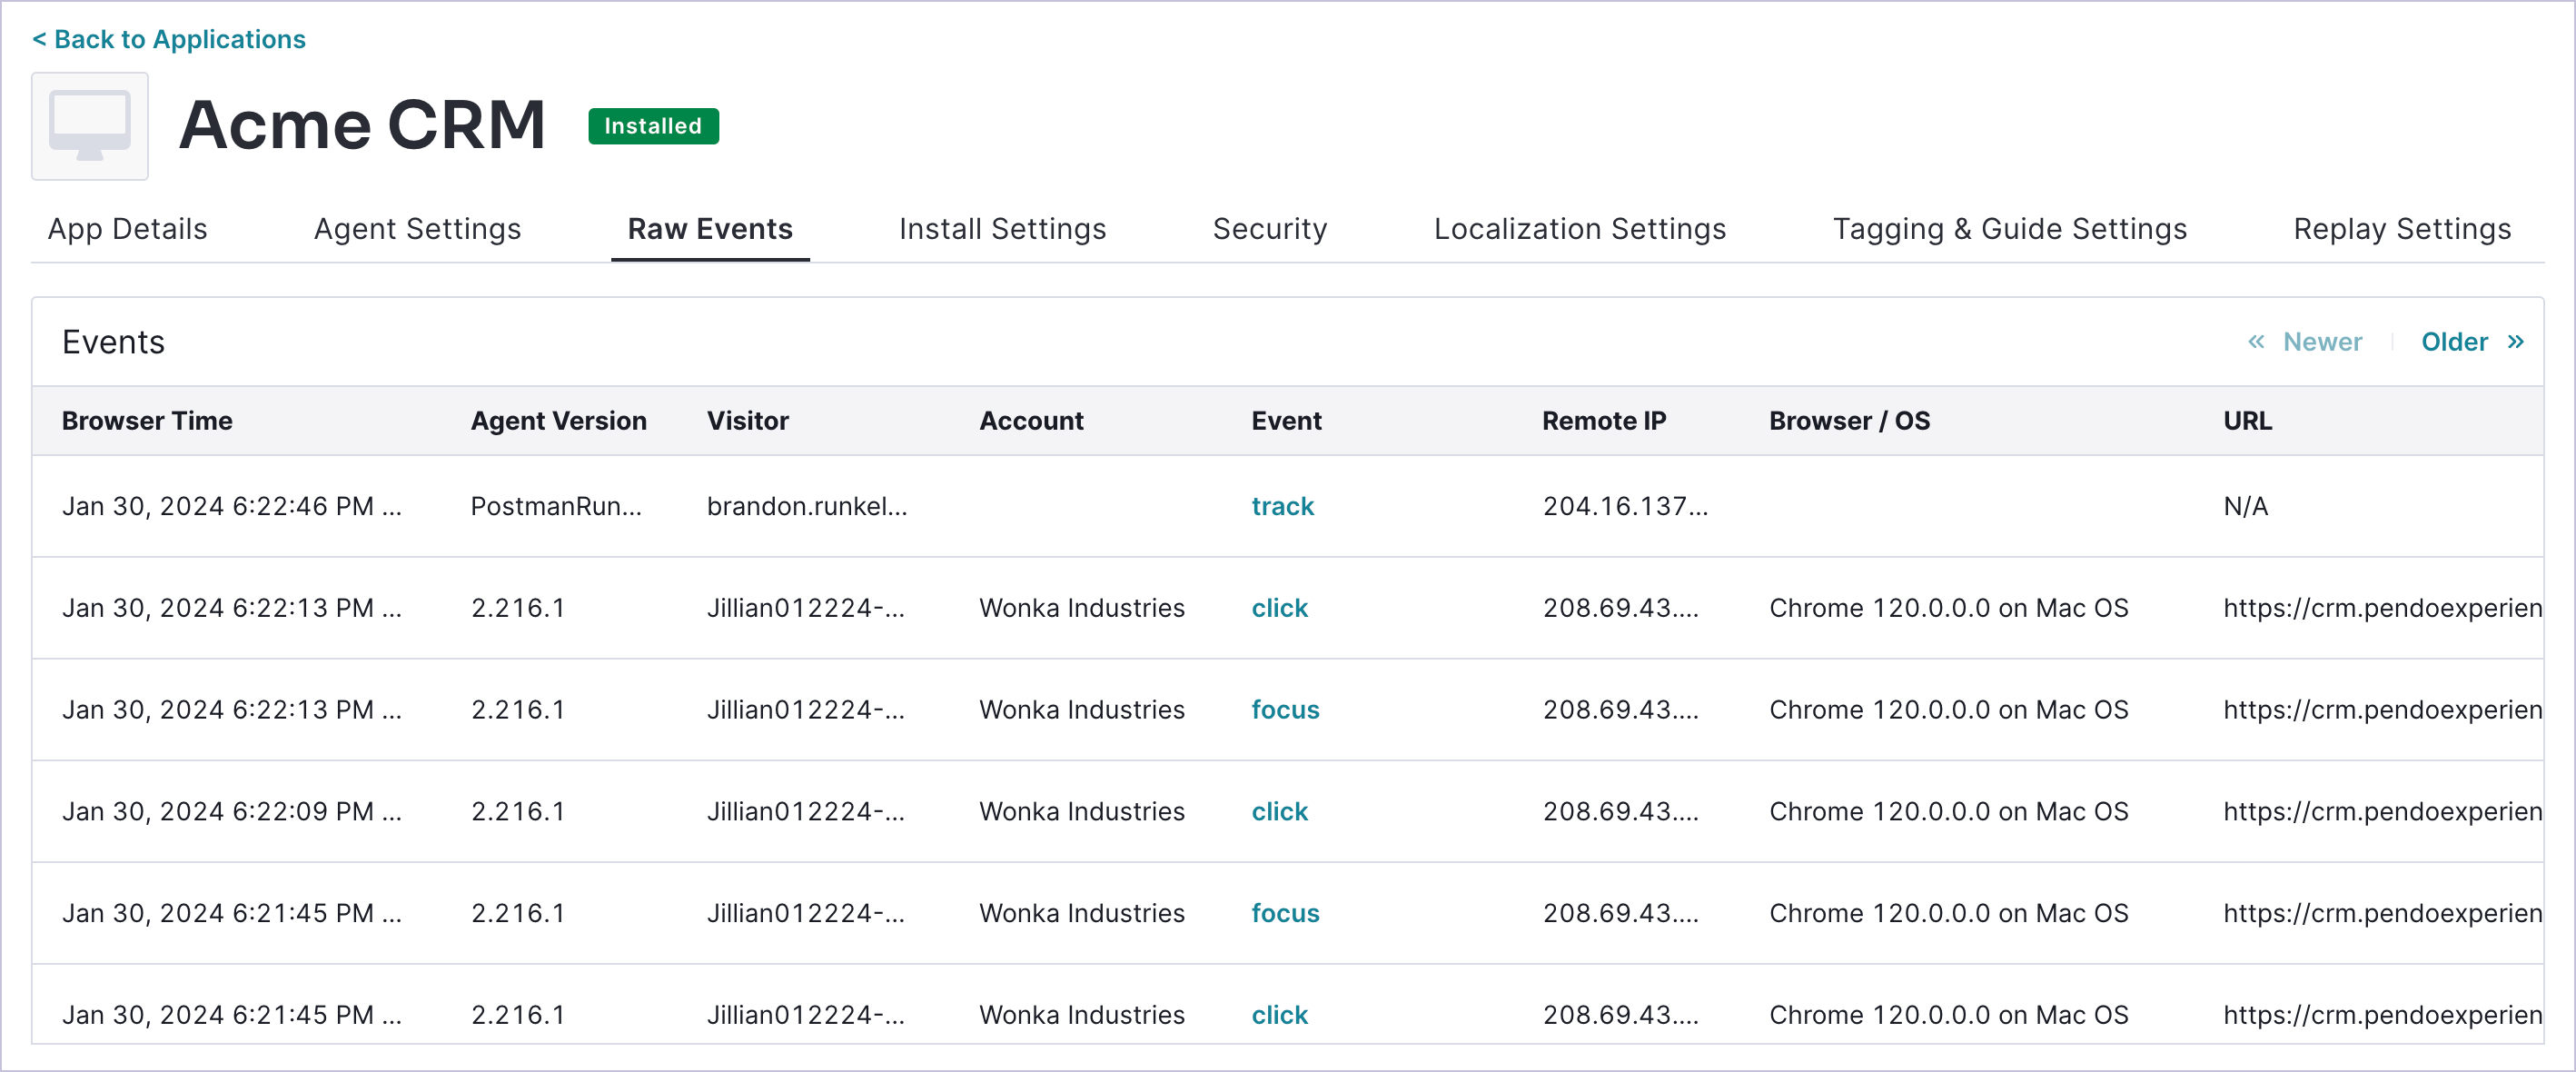
Task: Open the Replay Settings tab
Action: pos(2401,229)
